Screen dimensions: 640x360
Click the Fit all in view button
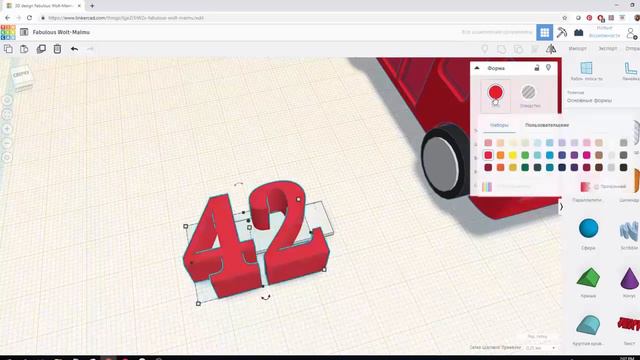pos(7,115)
